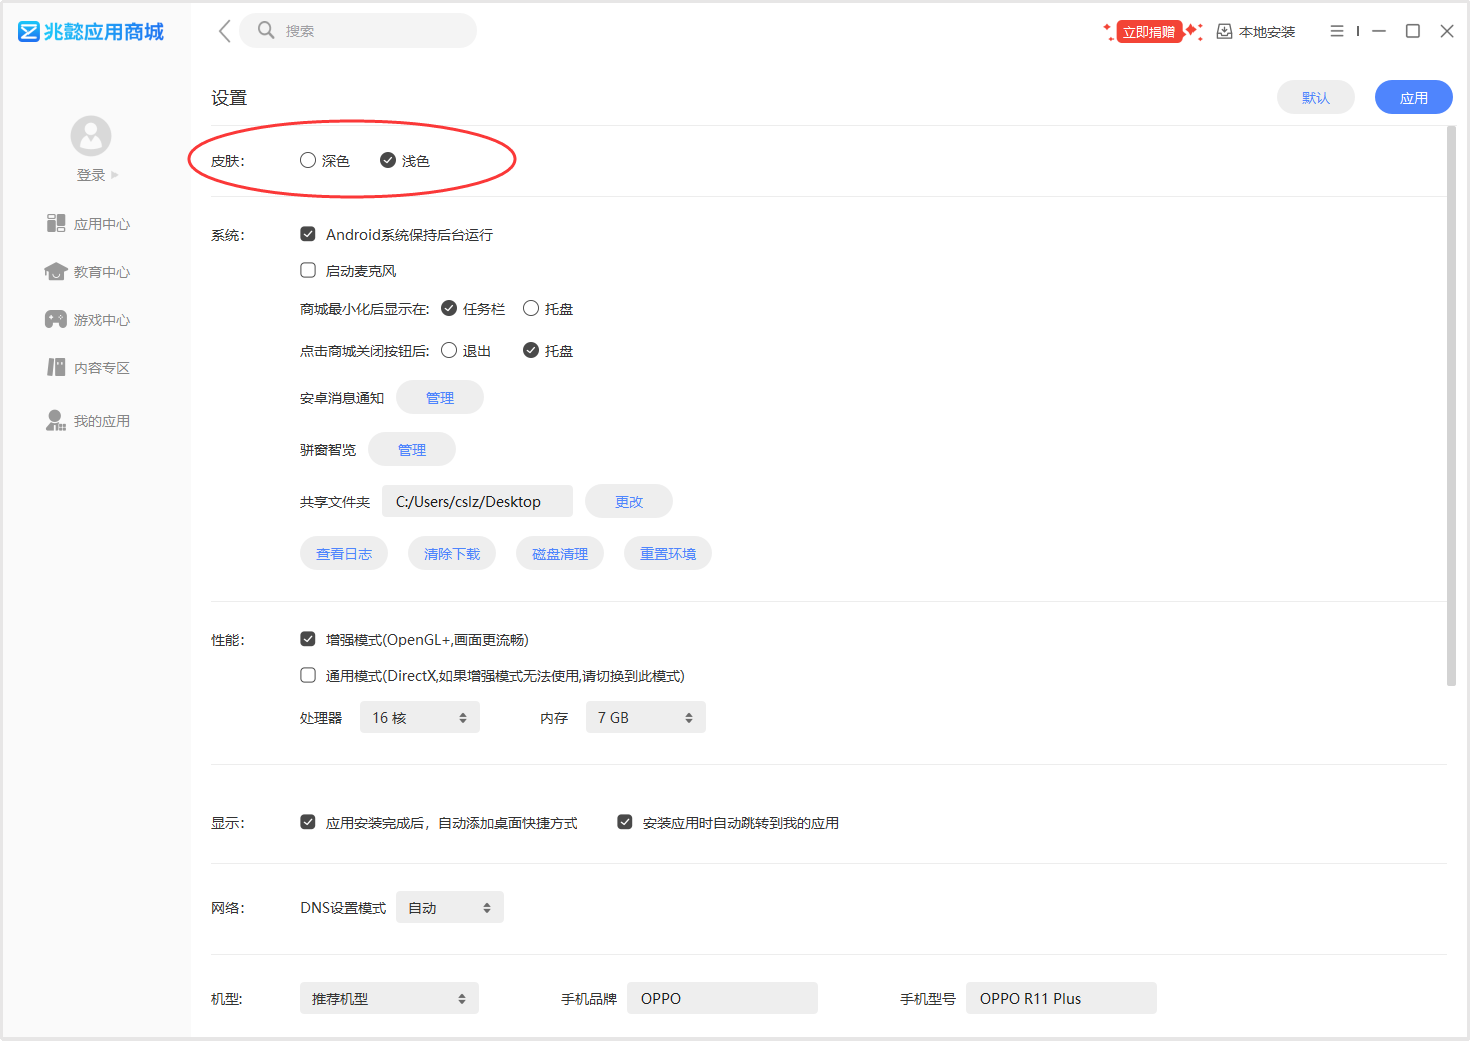
Task: Click the search magnifier icon
Action: [x=266, y=30]
